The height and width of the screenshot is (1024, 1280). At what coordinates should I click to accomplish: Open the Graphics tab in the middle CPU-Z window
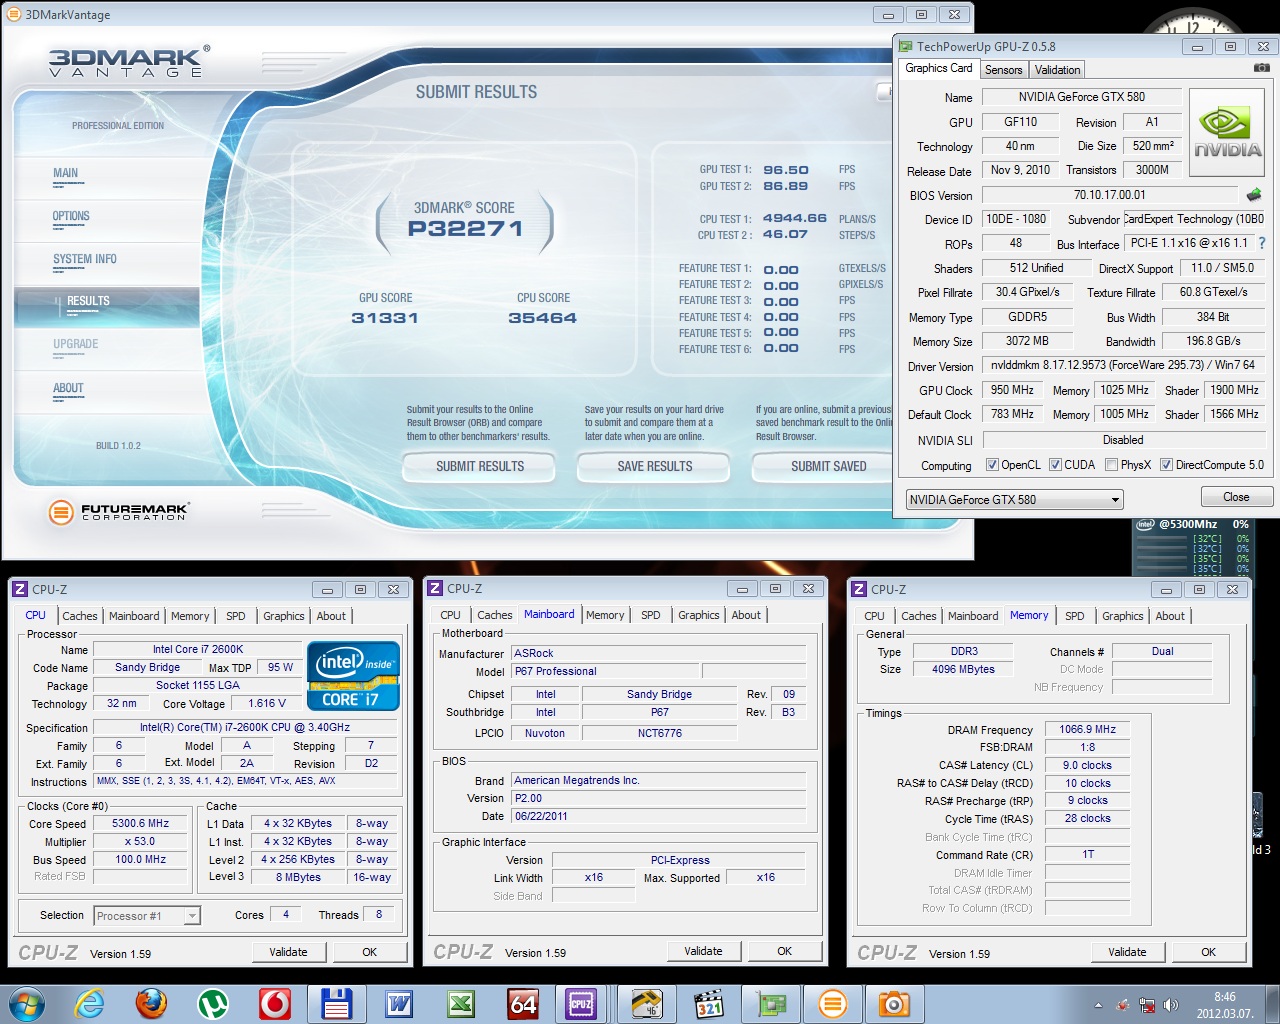[698, 615]
